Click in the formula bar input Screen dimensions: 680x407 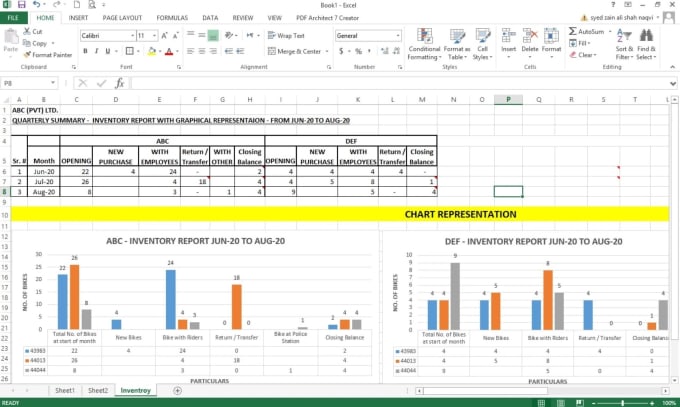point(399,83)
